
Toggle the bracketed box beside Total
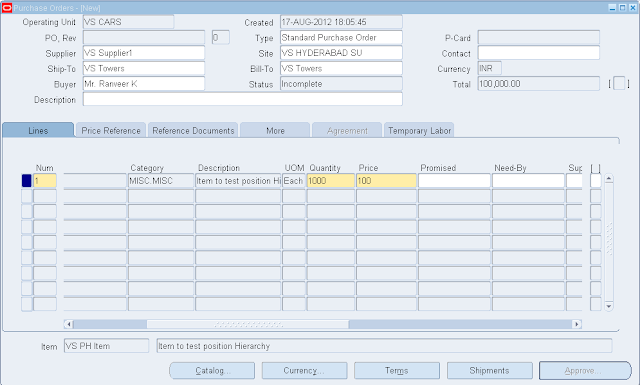(x=619, y=84)
